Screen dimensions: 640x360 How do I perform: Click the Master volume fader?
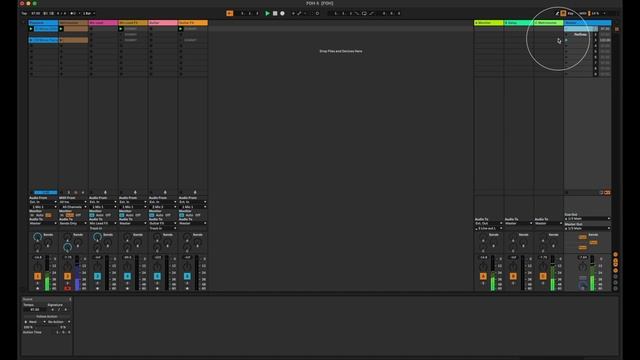[592, 273]
